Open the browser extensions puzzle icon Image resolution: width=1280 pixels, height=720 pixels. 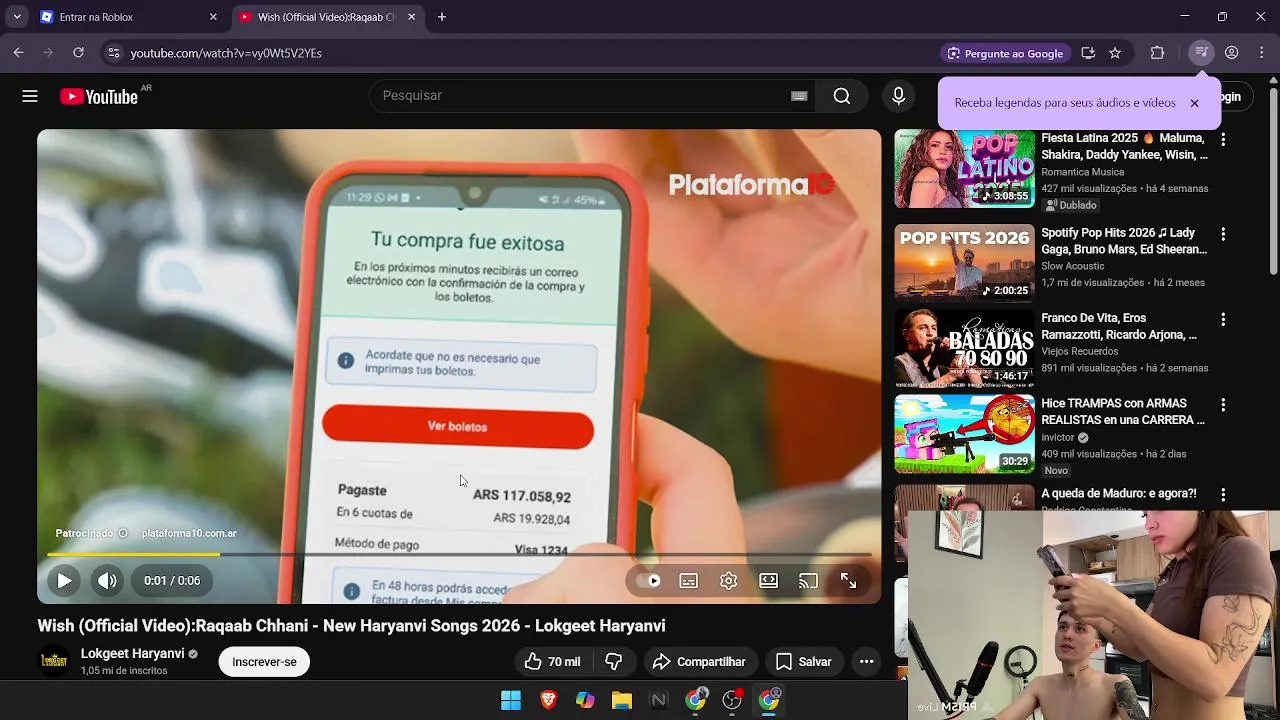1158,53
